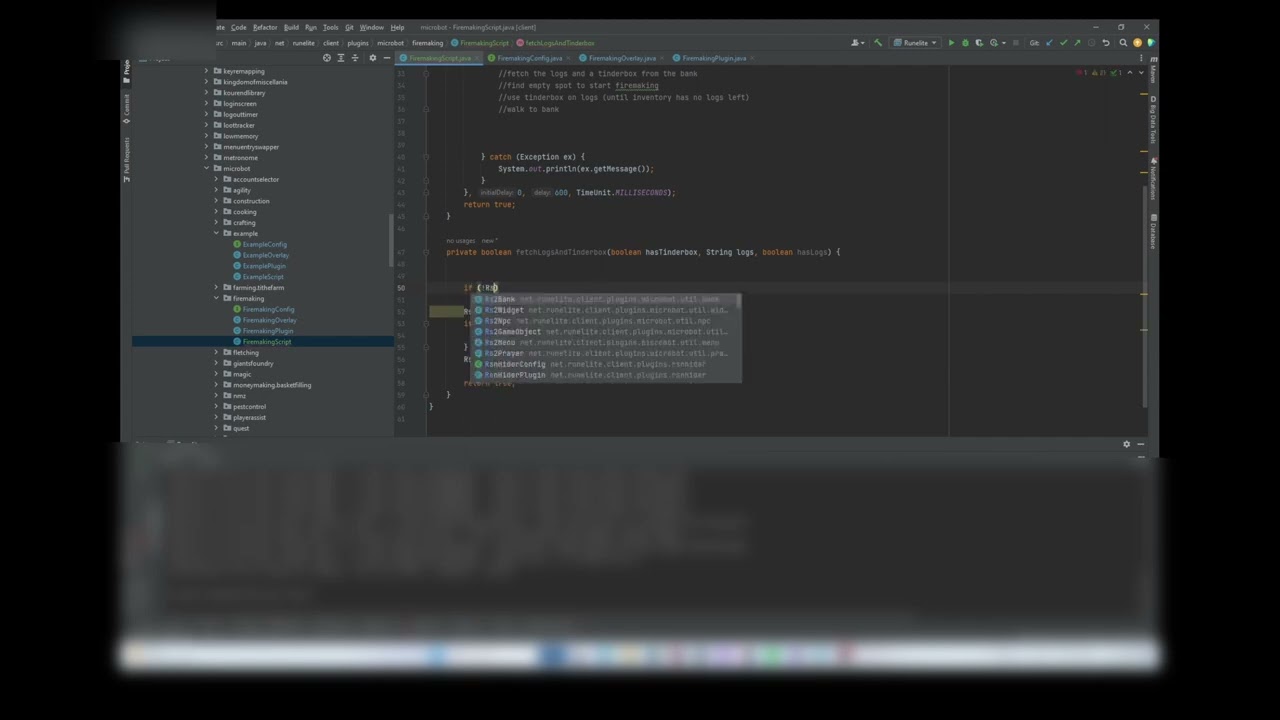Open the profiler dropdown arrow next to the run icons
The image size is (1280, 720).
pyautogui.click(x=1004, y=43)
